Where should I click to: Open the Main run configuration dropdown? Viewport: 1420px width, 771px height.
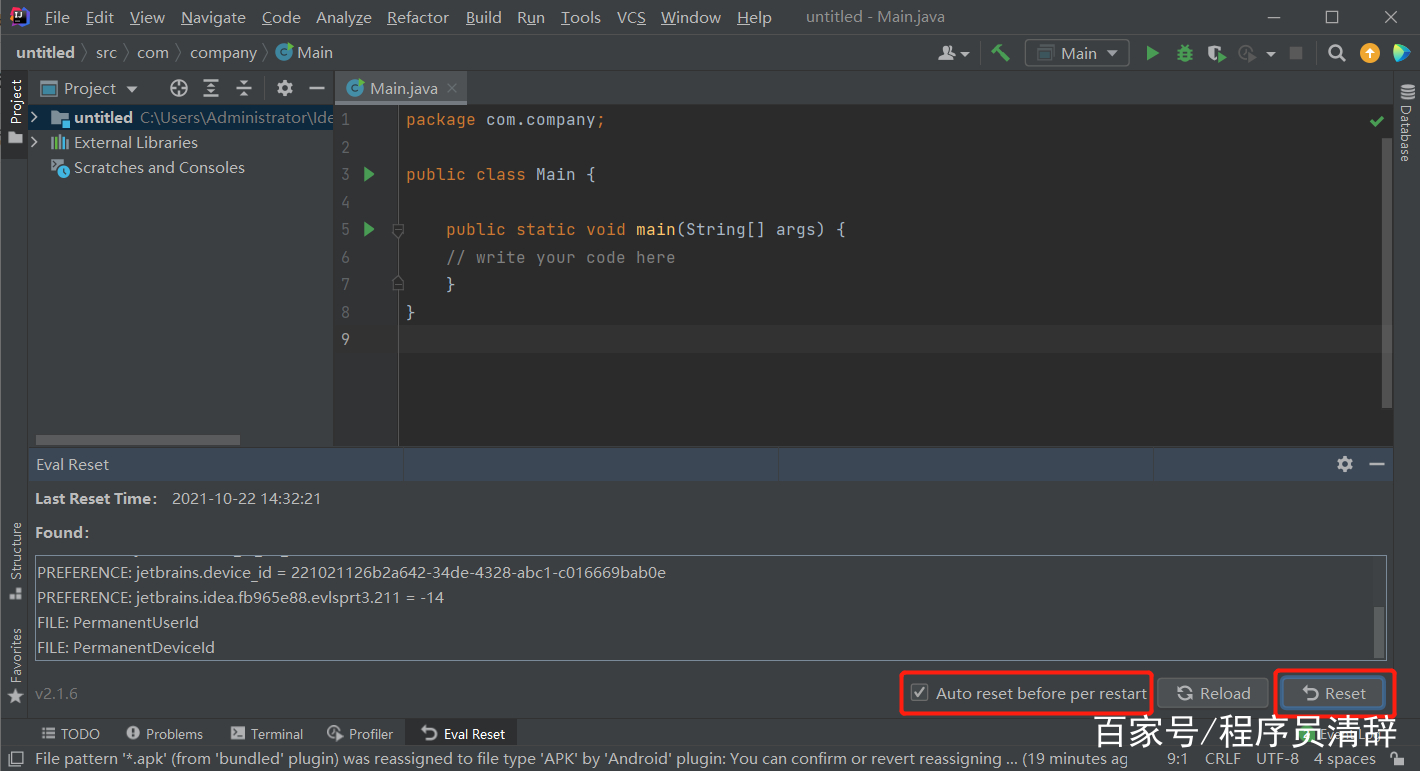[1077, 53]
